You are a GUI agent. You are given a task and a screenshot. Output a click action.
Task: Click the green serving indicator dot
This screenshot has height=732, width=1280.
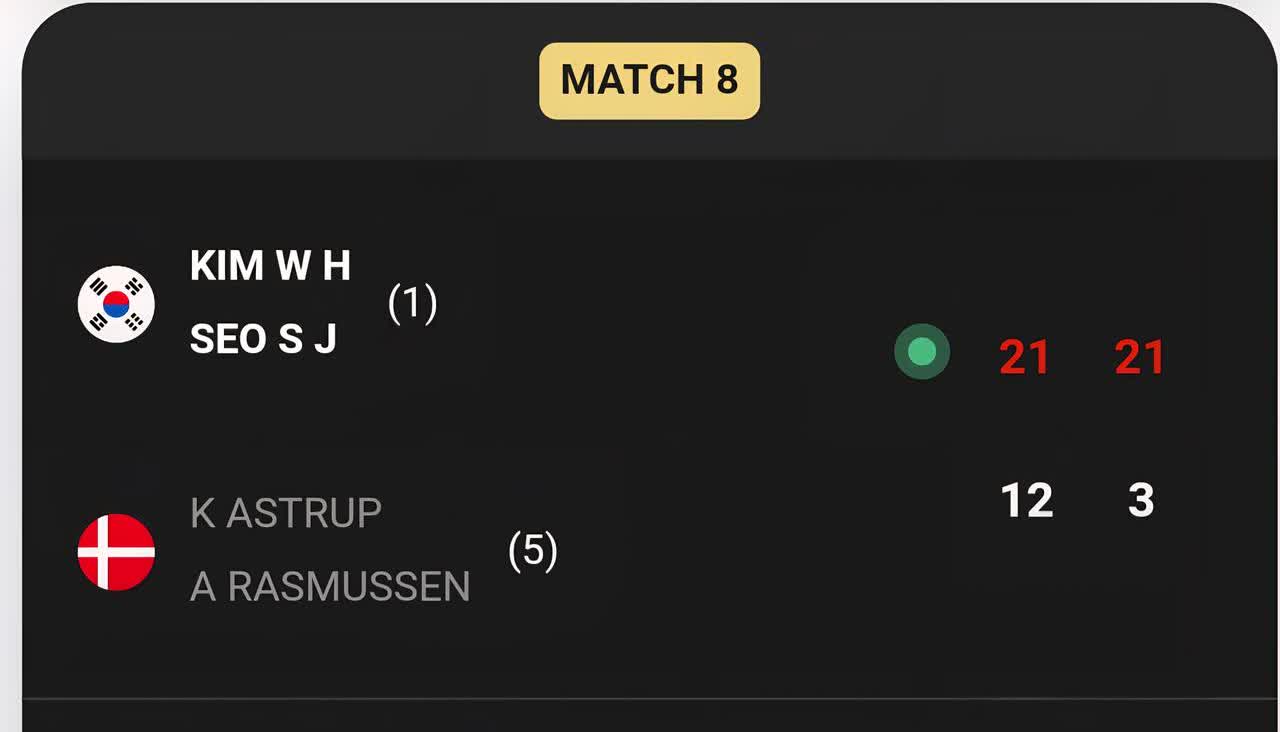point(921,352)
